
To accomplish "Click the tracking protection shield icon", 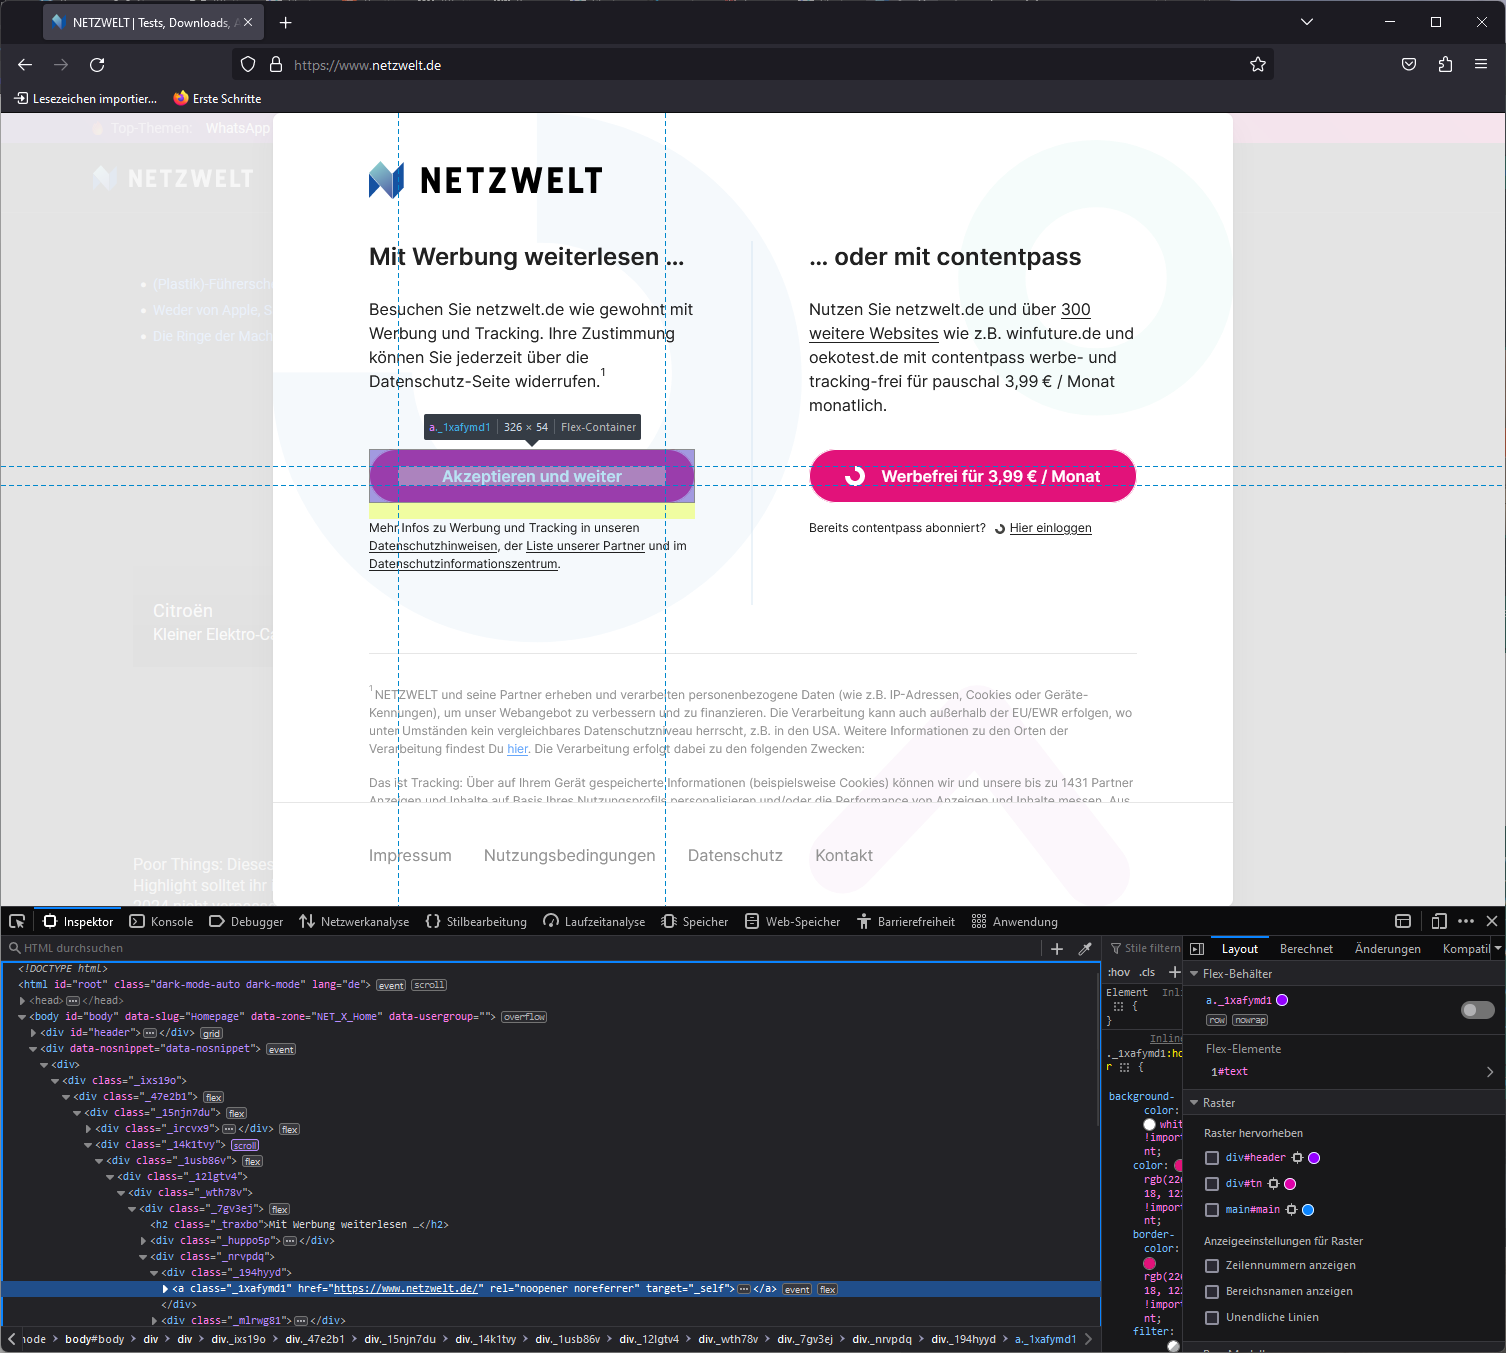I will point(247,64).
